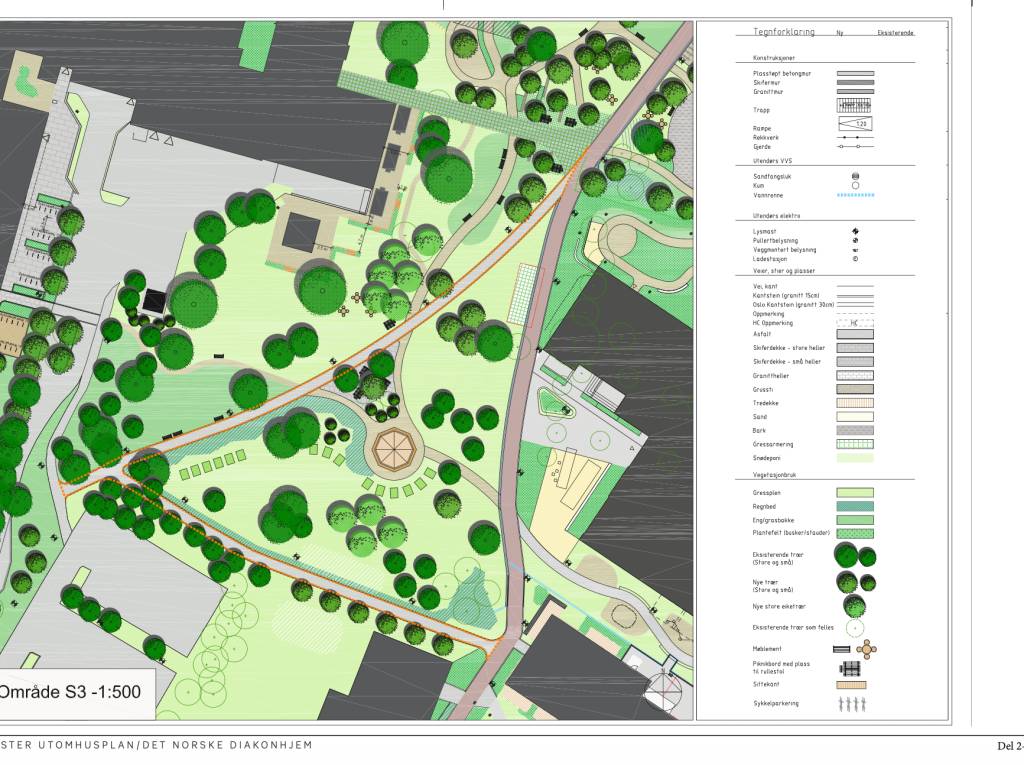1024x765 pixels.
Task: Click the Område S3 -1:500 label
Action: [70, 691]
